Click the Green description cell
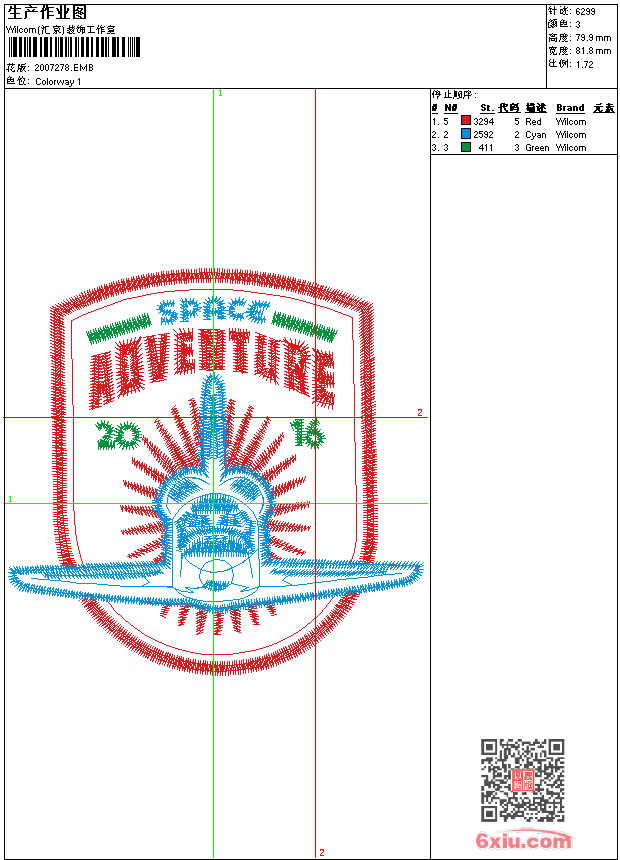 click(x=537, y=148)
